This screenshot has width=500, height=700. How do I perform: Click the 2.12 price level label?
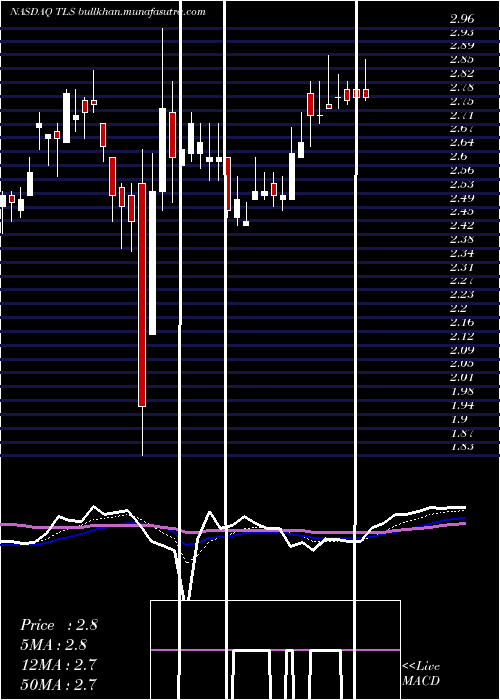click(x=462, y=336)
